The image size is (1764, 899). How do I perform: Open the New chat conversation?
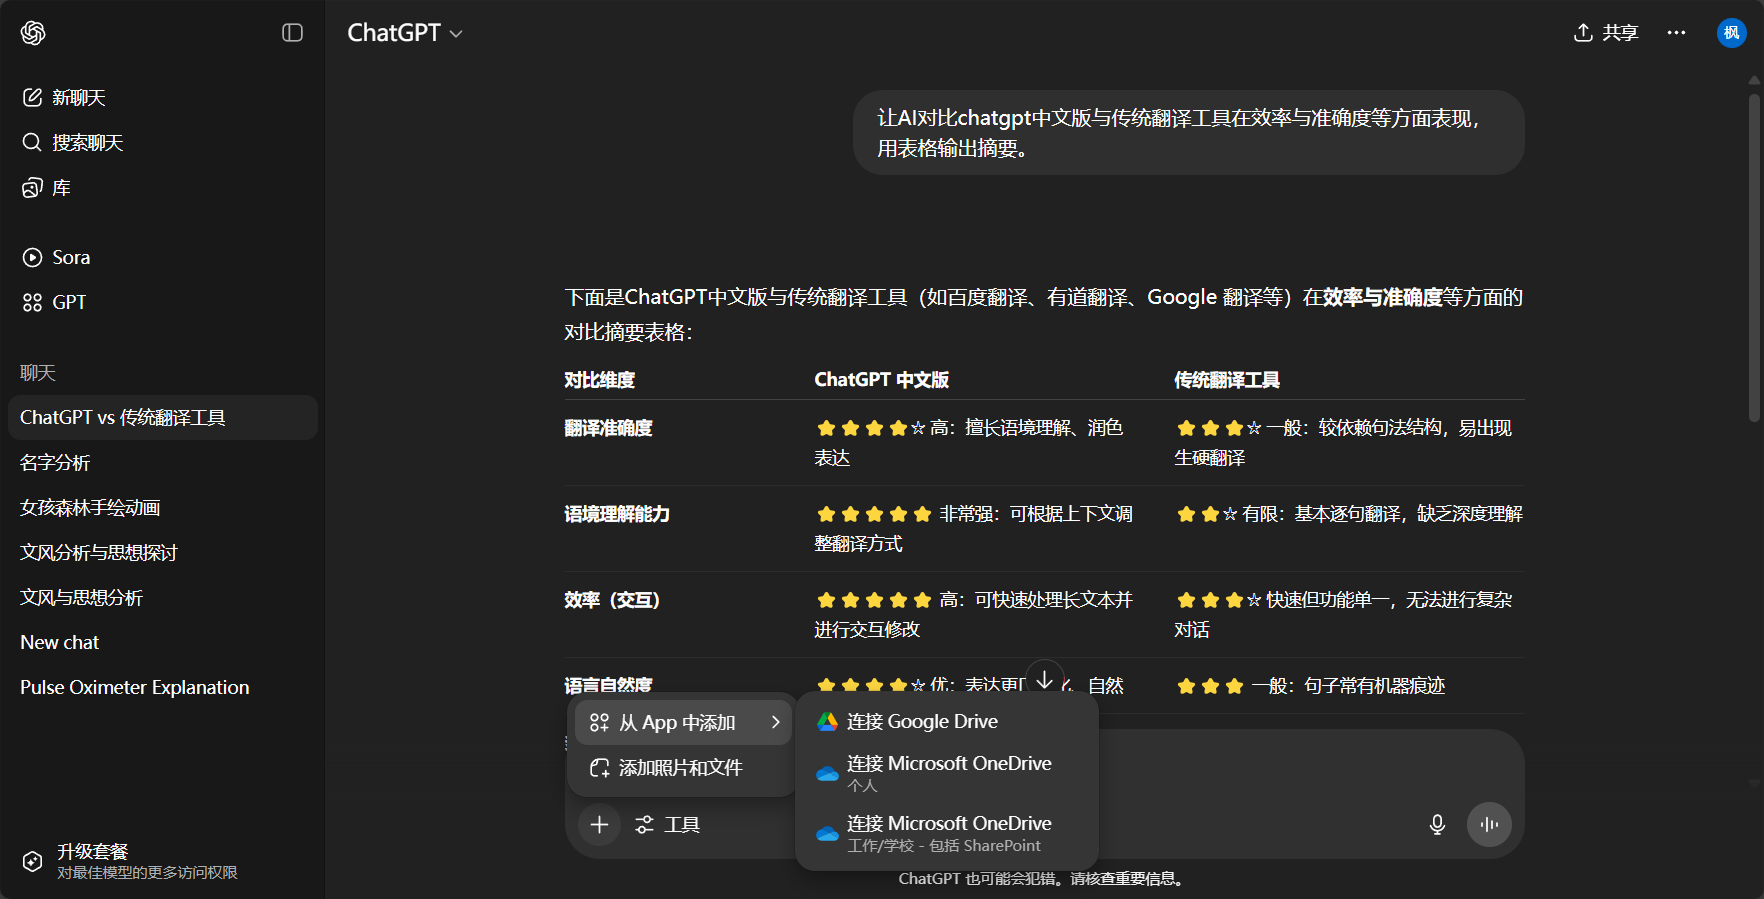coord(162,642)
